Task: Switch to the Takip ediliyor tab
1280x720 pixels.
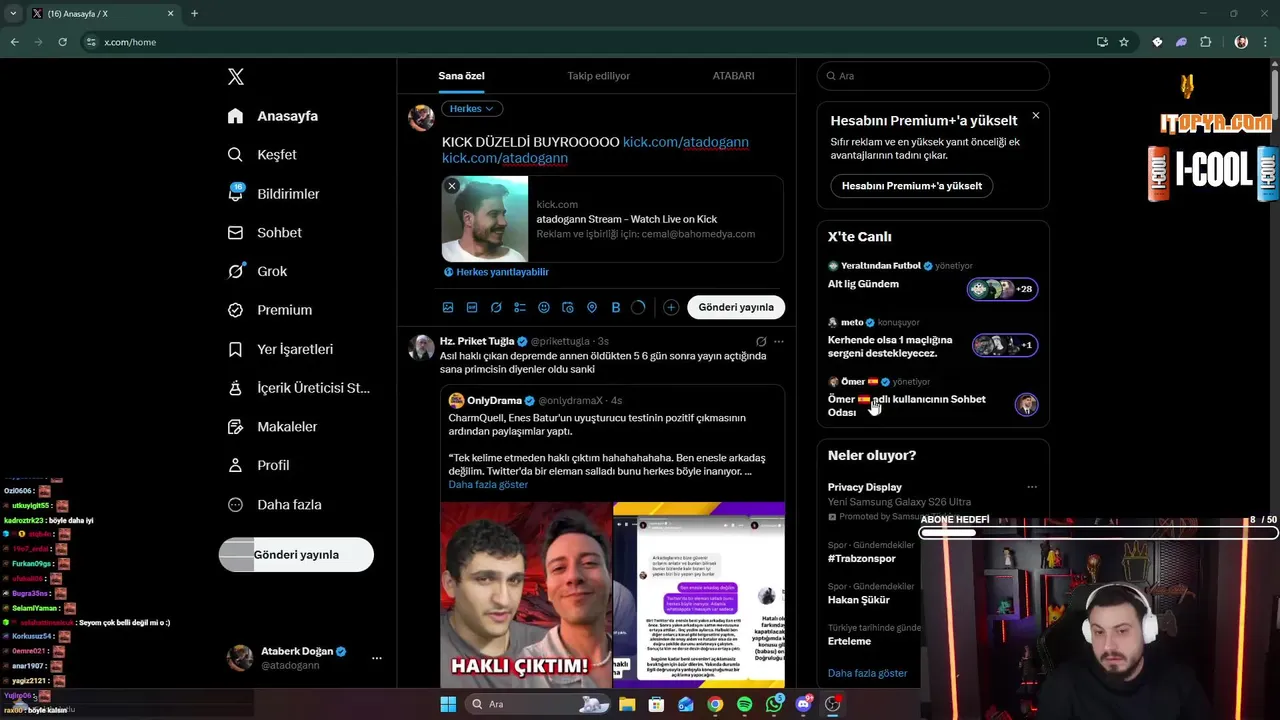Action: (x=598, y=76)
